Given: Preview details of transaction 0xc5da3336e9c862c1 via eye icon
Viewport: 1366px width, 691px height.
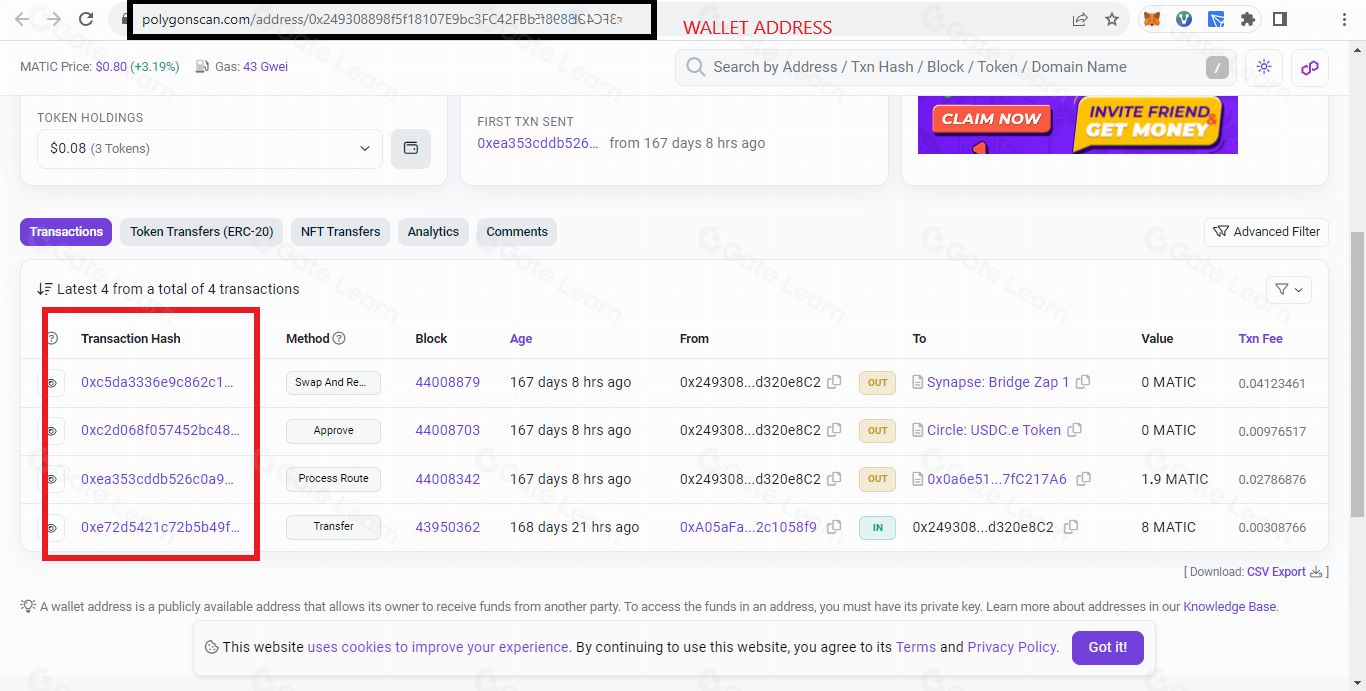Looking at the screenshot, I should click(x=51, y=383).
